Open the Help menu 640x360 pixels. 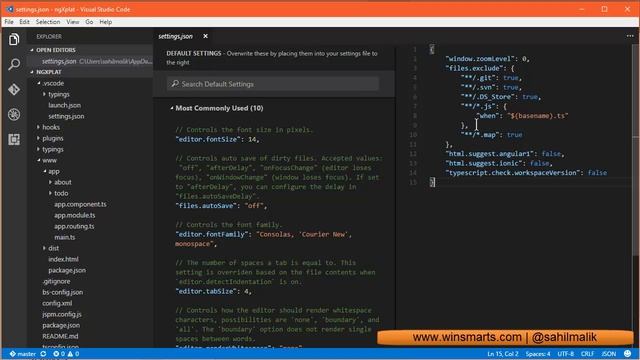click(x=106, y=22)
